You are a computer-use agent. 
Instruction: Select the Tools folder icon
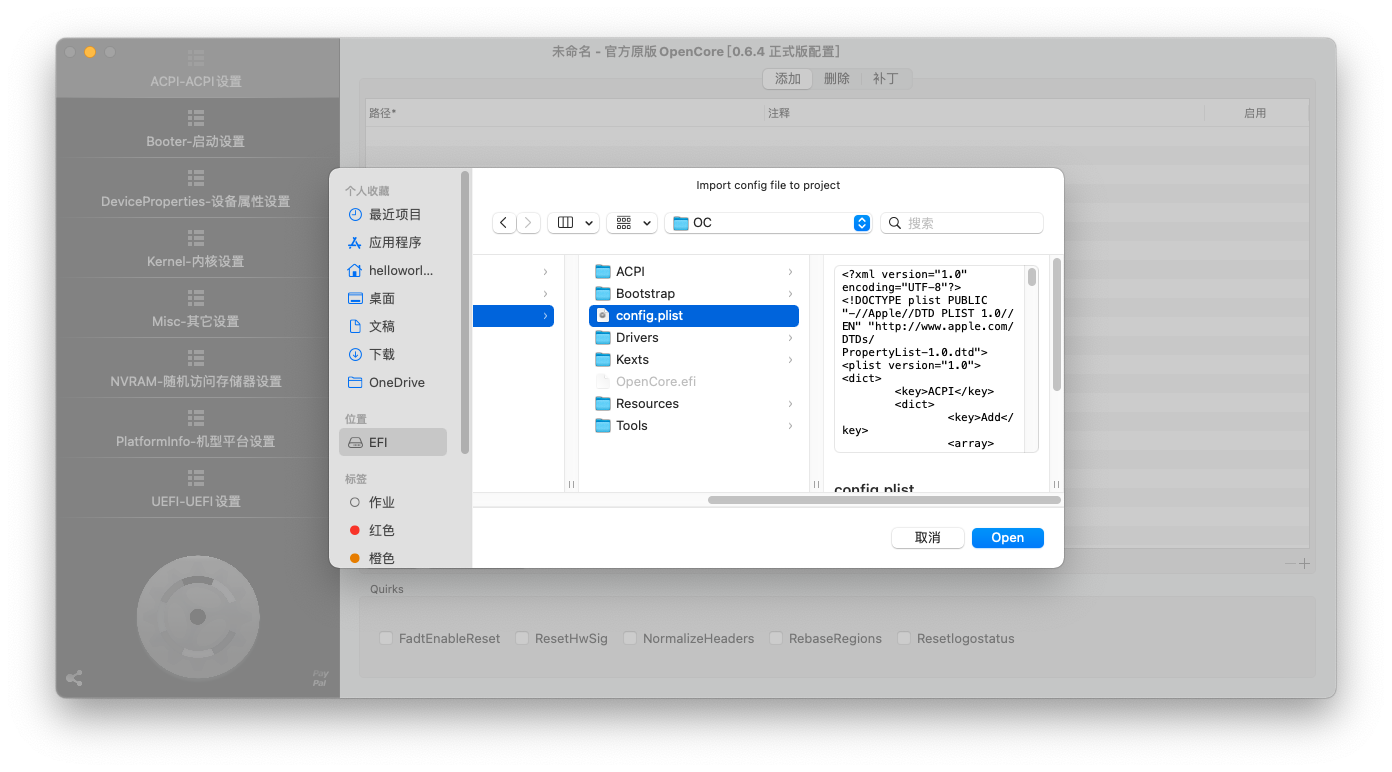[x=602, y=425]
